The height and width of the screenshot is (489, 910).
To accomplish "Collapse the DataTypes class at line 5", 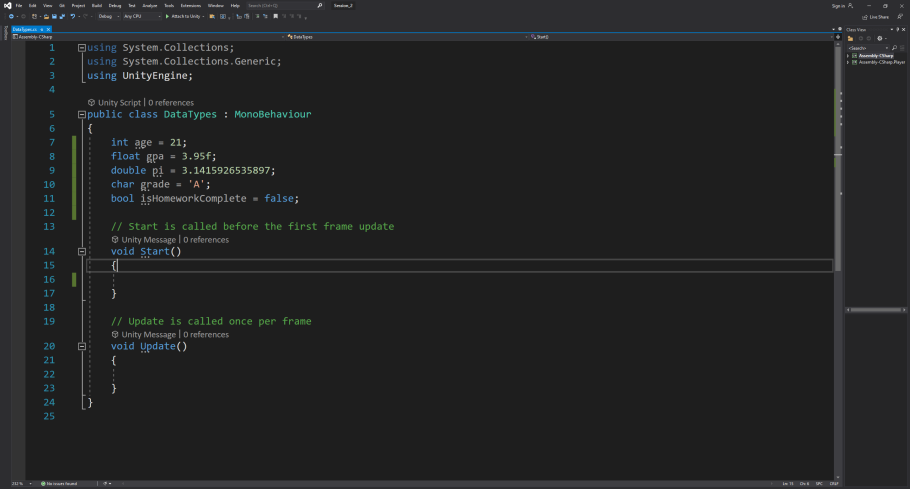I will pyautogui.click(x=82, y=114).
